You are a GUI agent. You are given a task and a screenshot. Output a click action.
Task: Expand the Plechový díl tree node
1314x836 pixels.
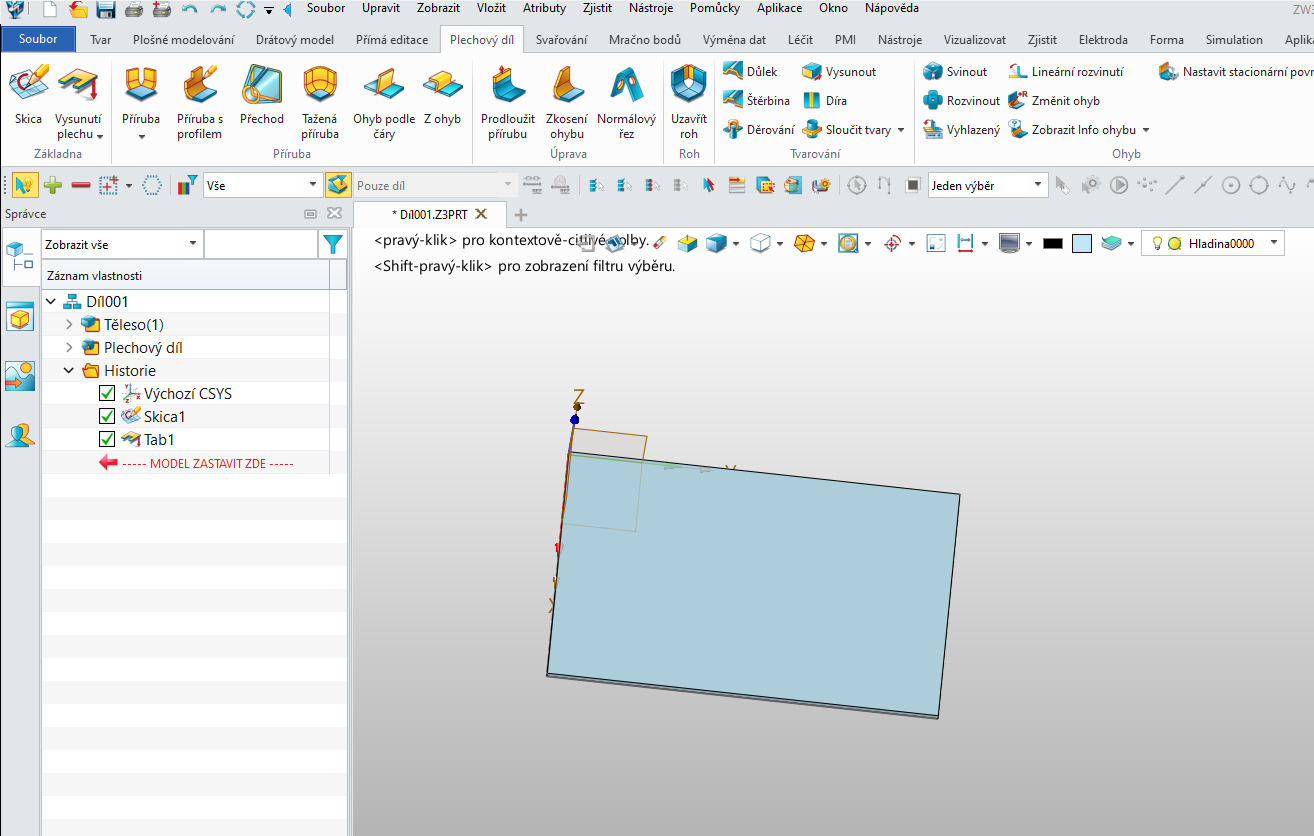click(69, 348)
